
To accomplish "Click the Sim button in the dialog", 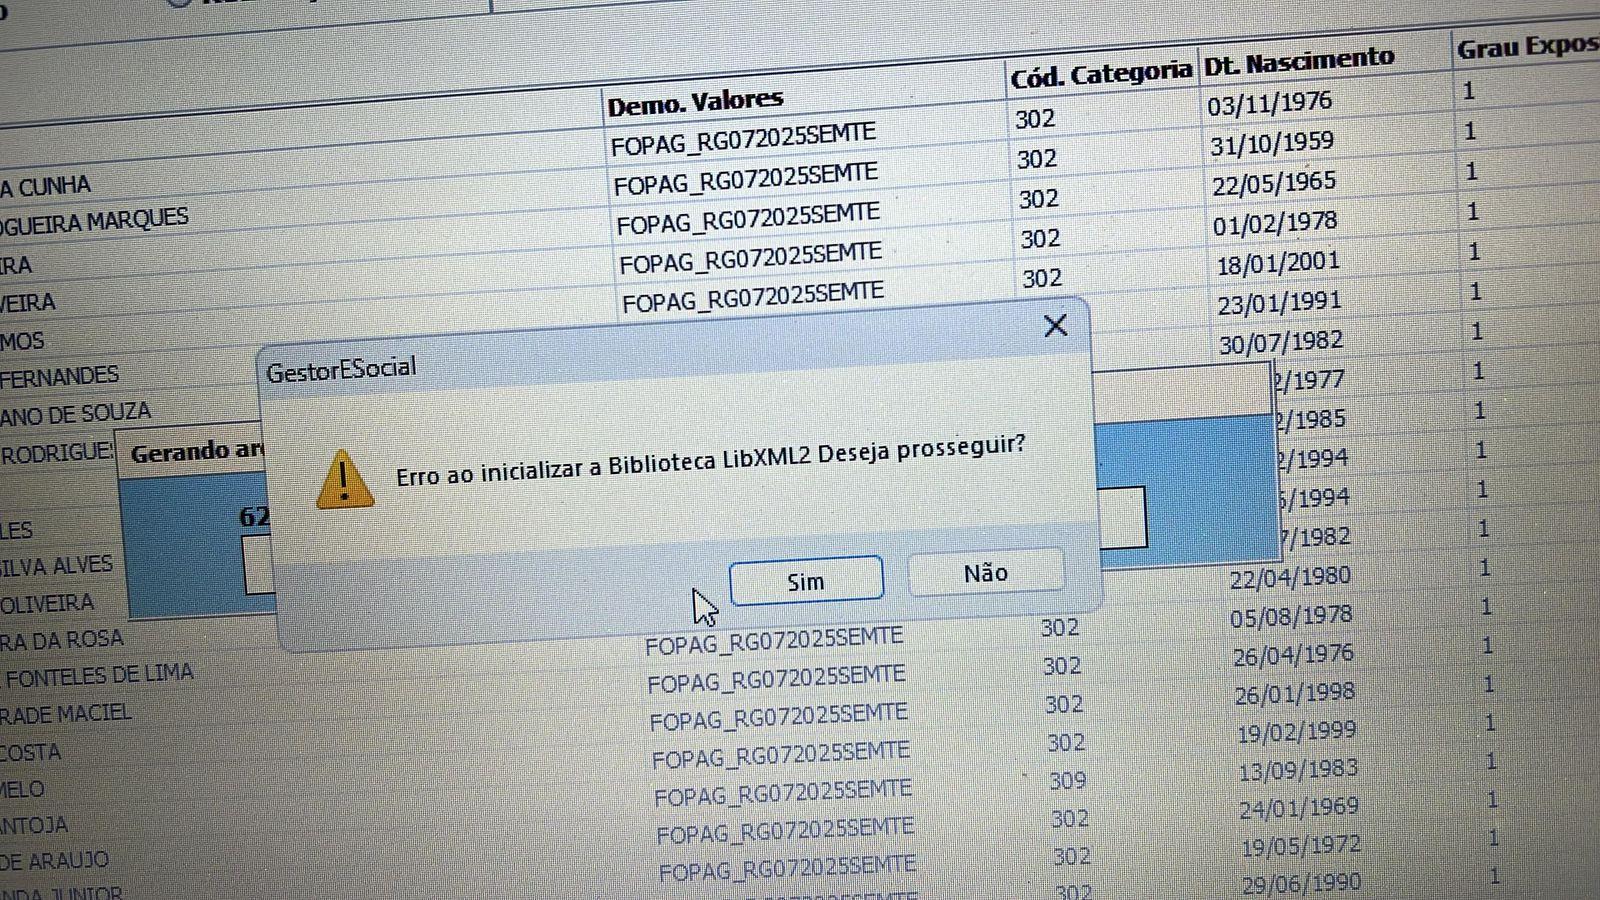I will tap(806, 581).
